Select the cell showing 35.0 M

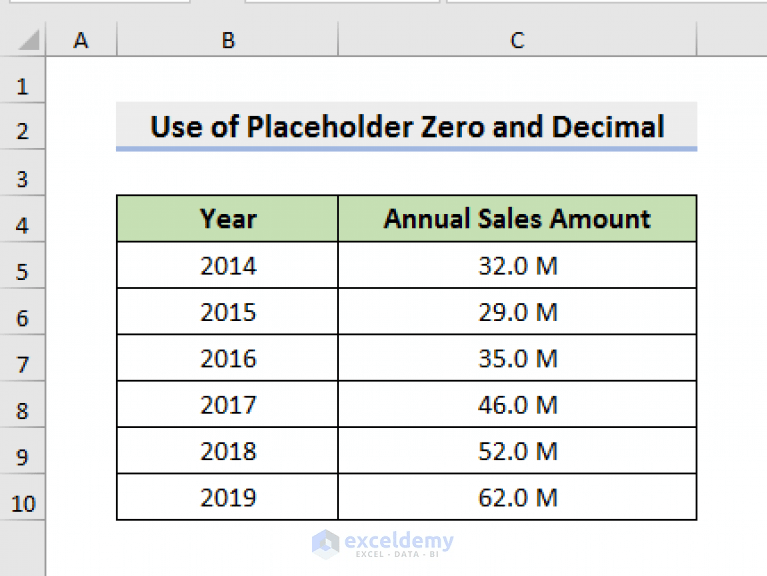click(517, 358)
